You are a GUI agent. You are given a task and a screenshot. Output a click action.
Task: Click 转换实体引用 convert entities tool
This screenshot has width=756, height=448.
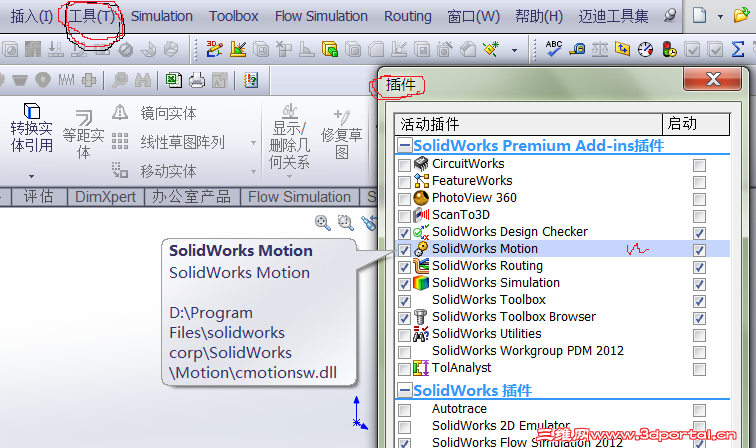pos(31,128)
